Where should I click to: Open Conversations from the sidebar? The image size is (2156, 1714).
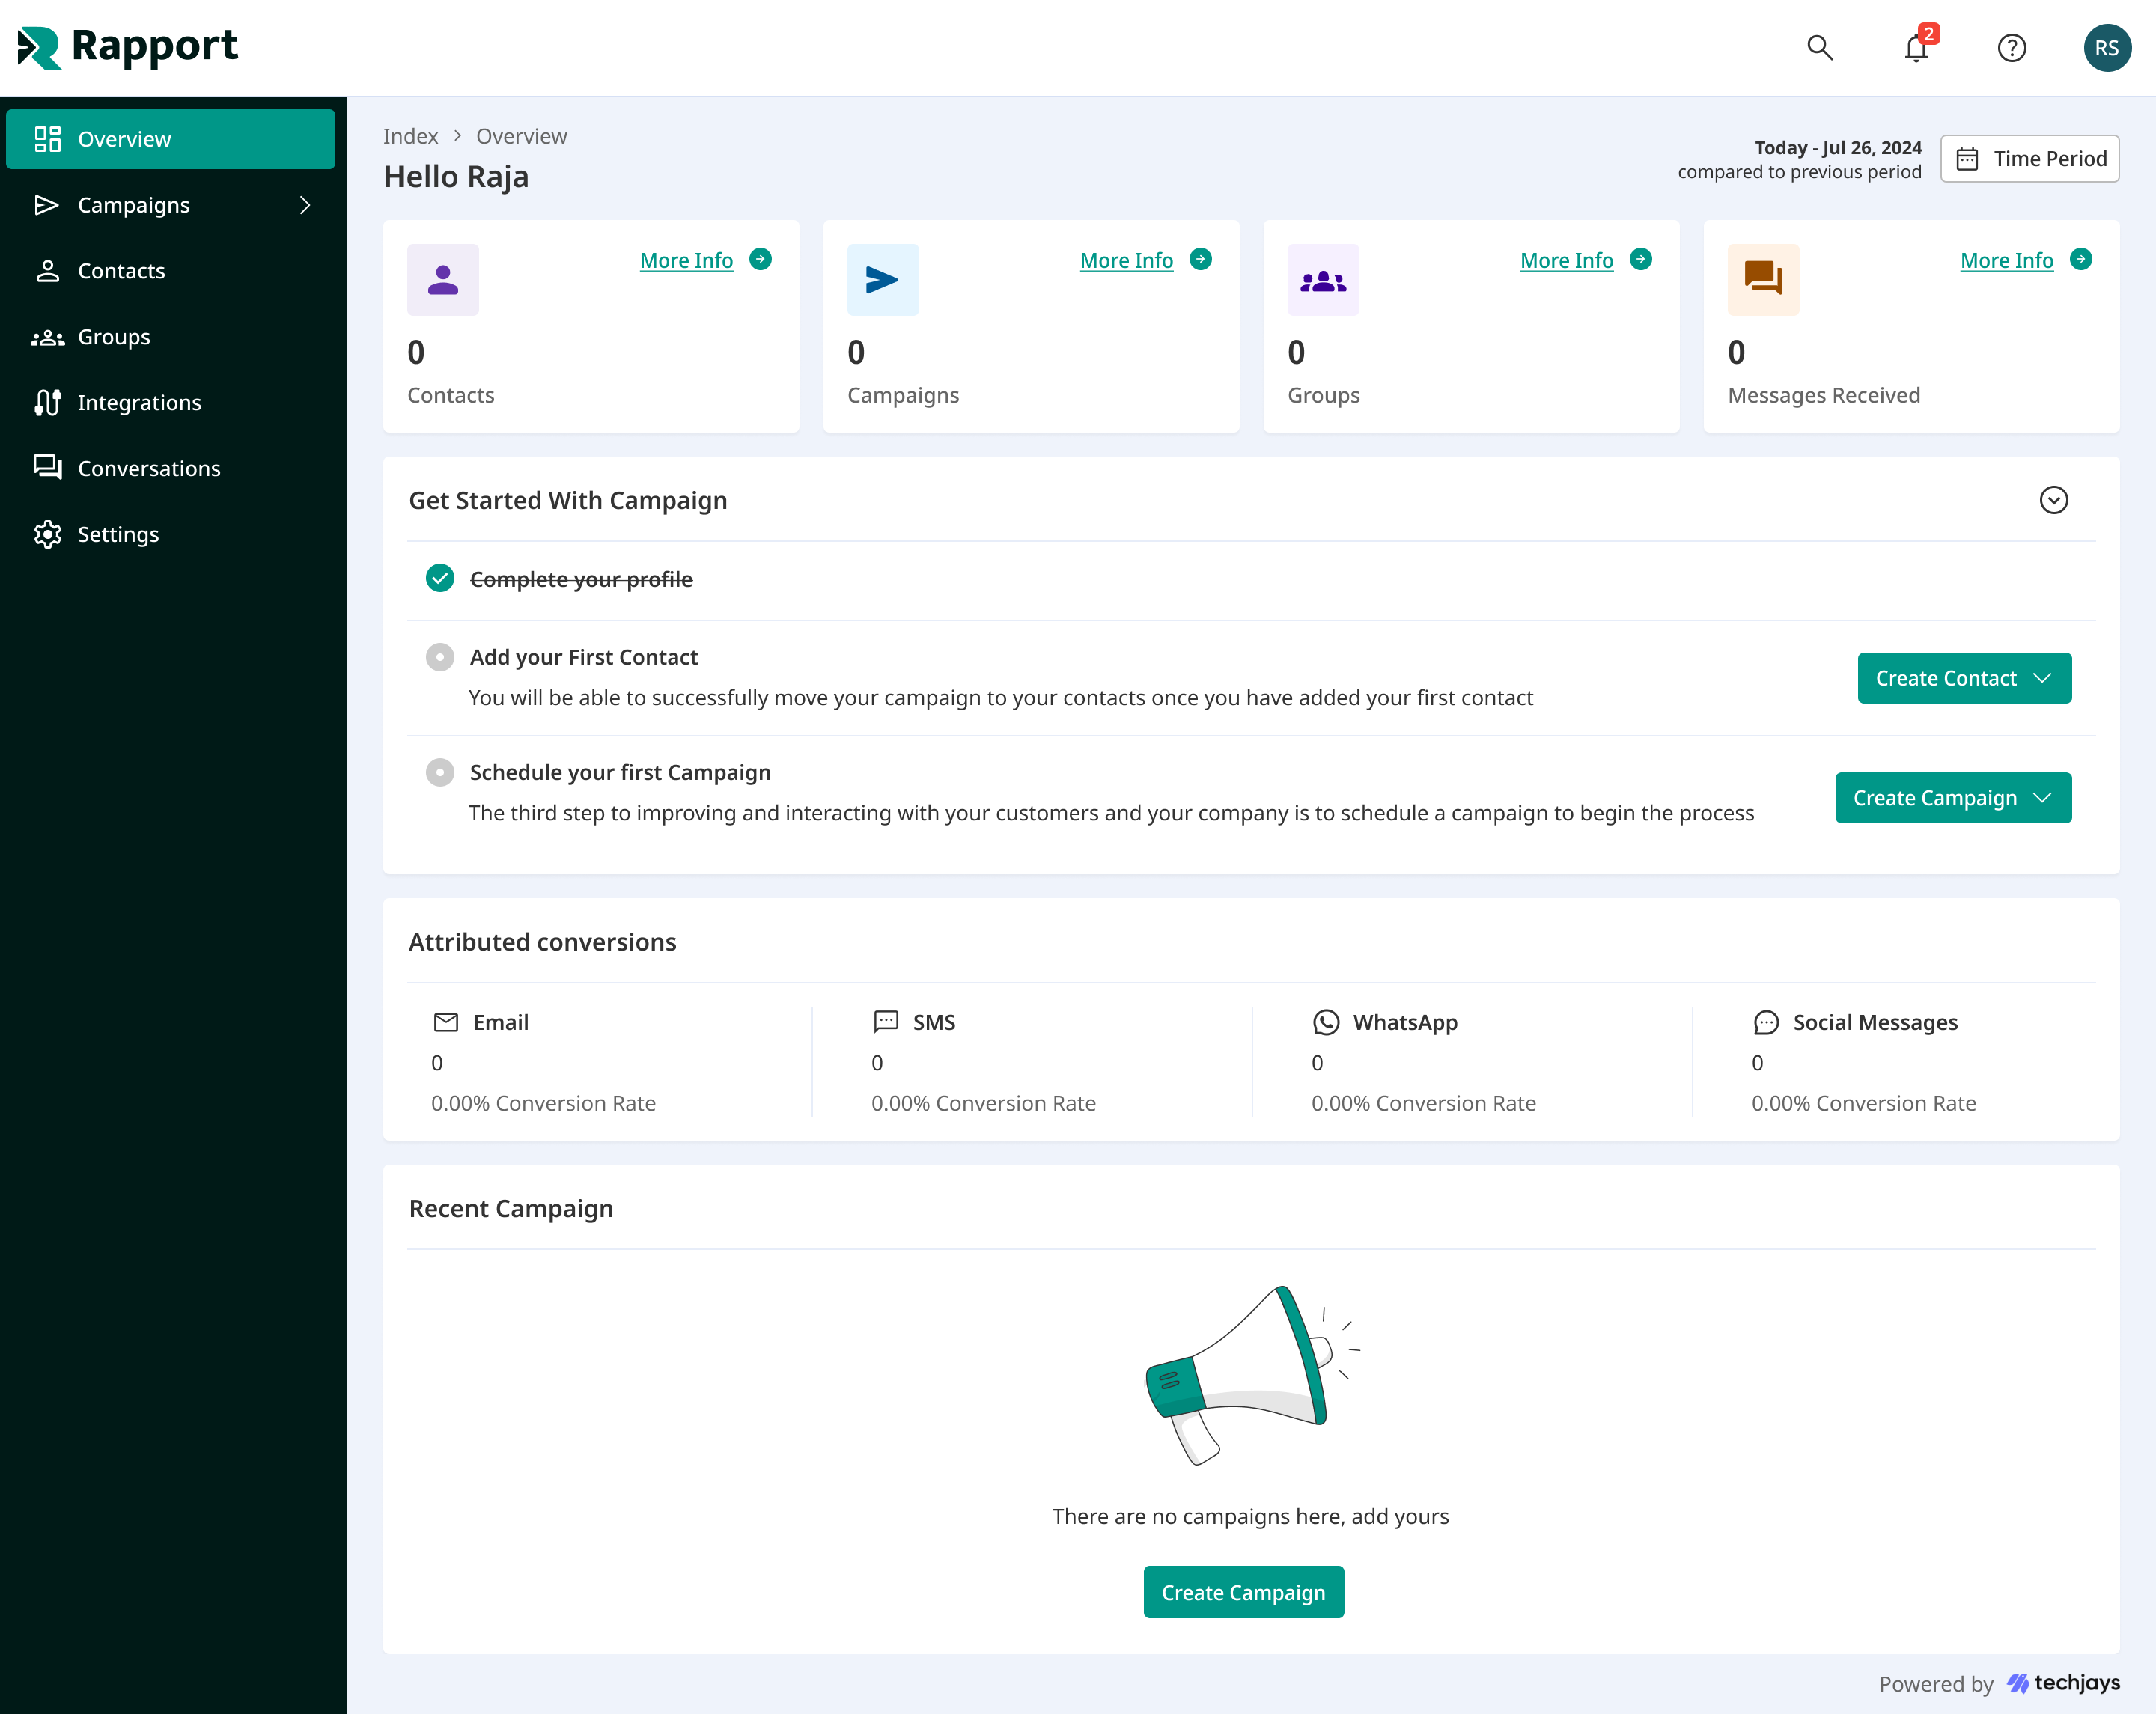pos(148,468)
